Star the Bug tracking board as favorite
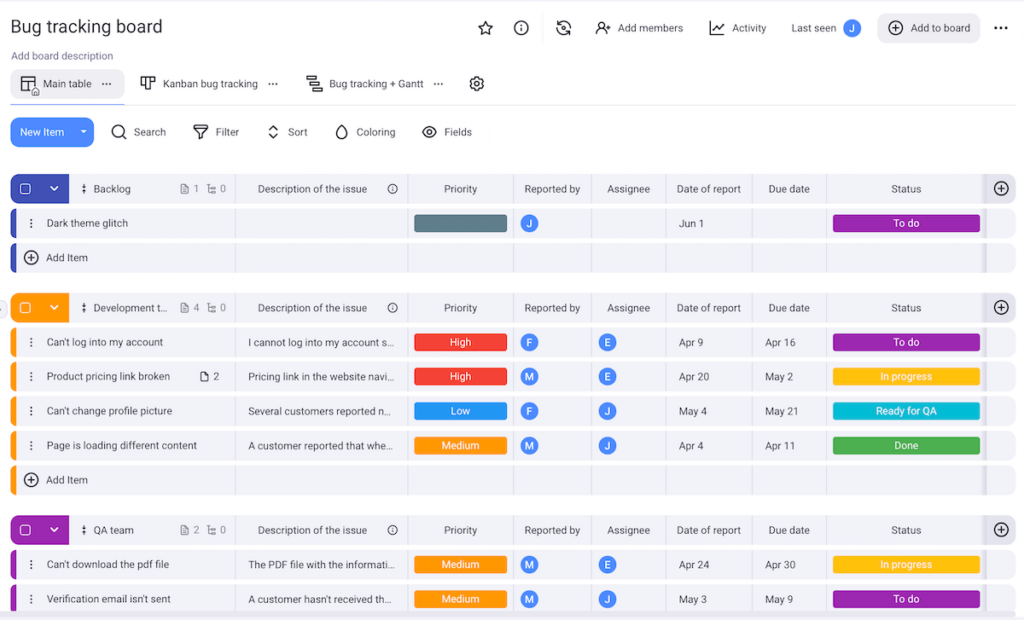Screen dimensions: 1024x620 (x=485, y=28)
